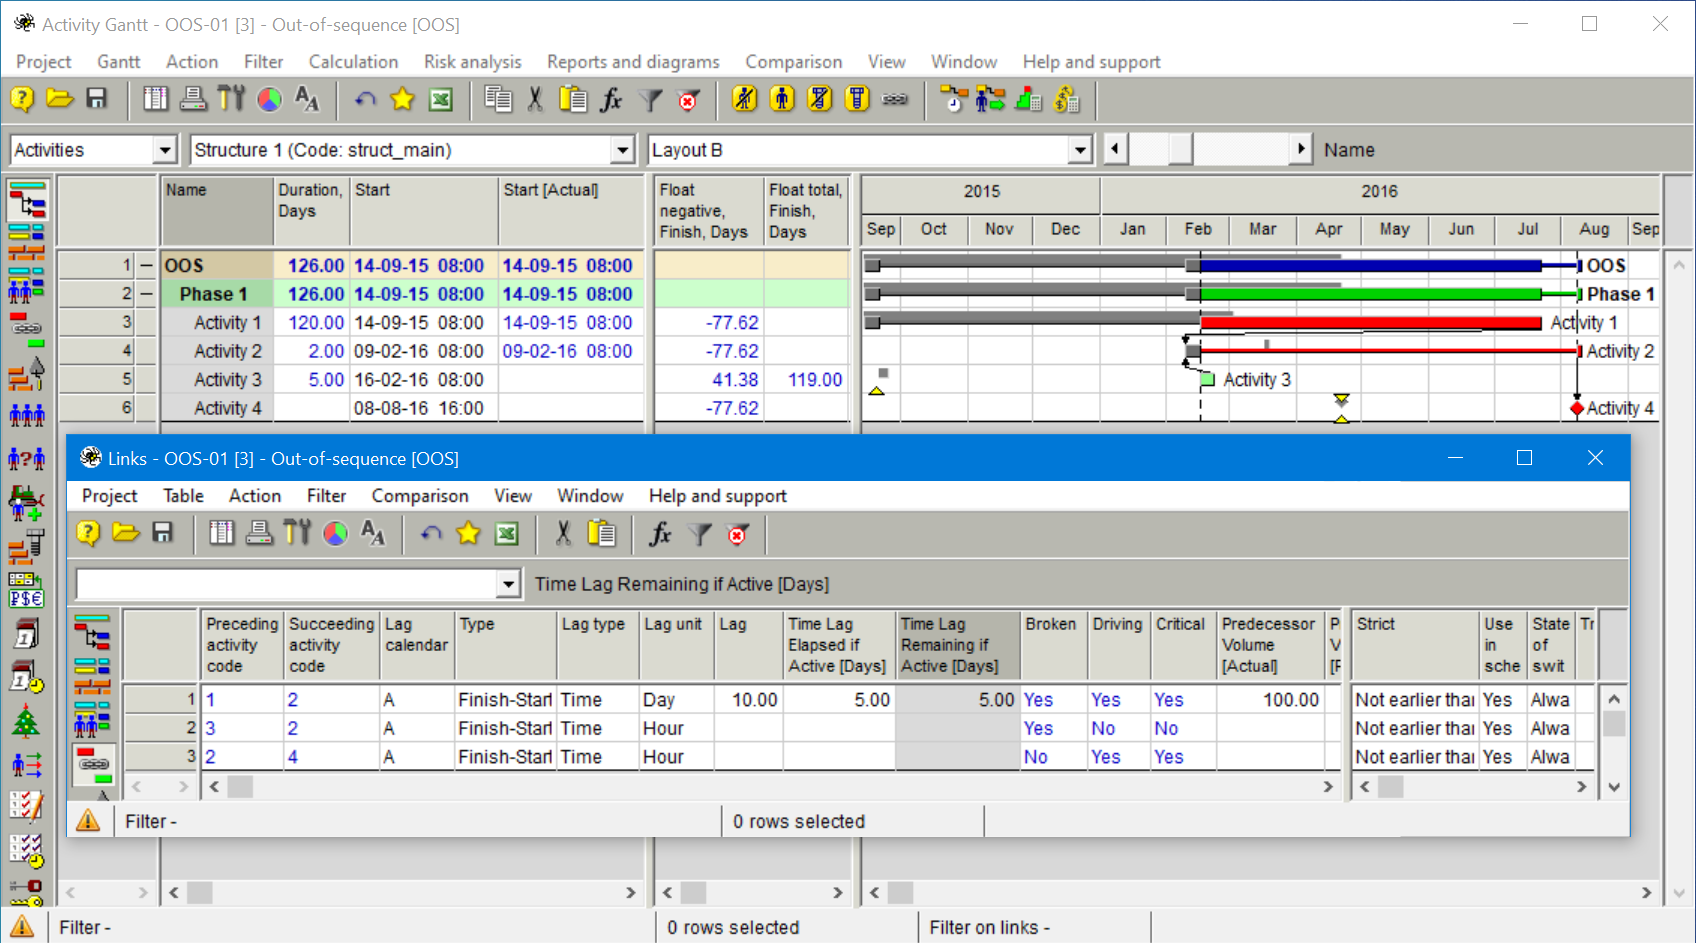Open the Gantt menu
The height and width of the screenshot is (943, 1696).
tap(118, 62)
